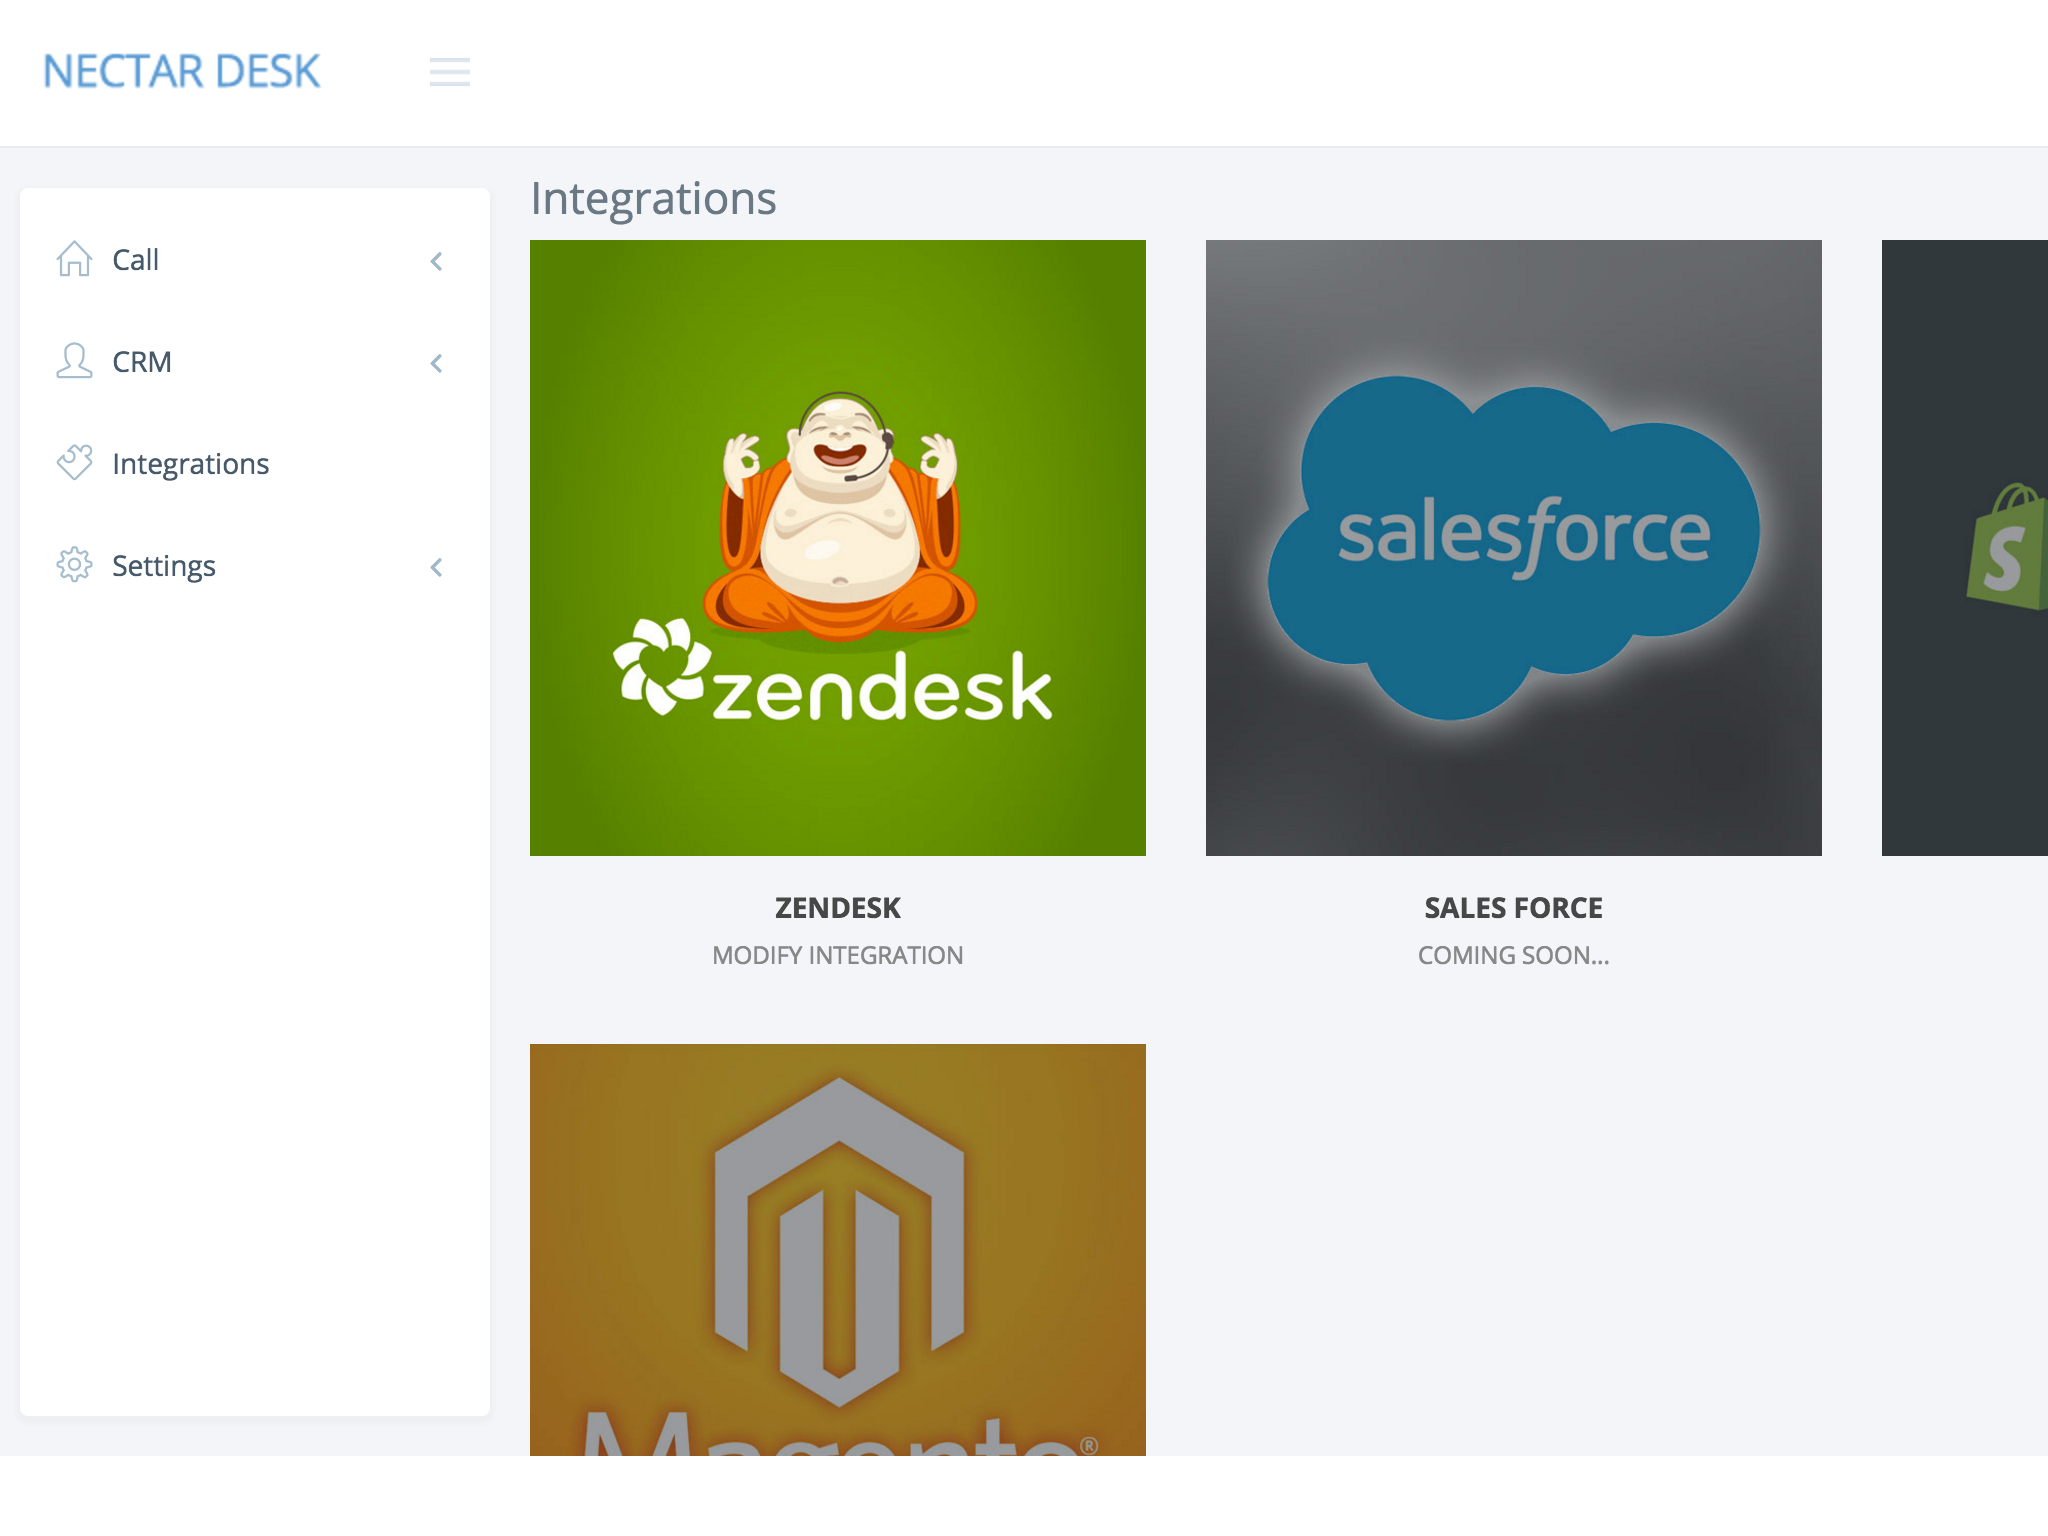
Task: Click the hamburger menu icon
Action: click(449, 72)
